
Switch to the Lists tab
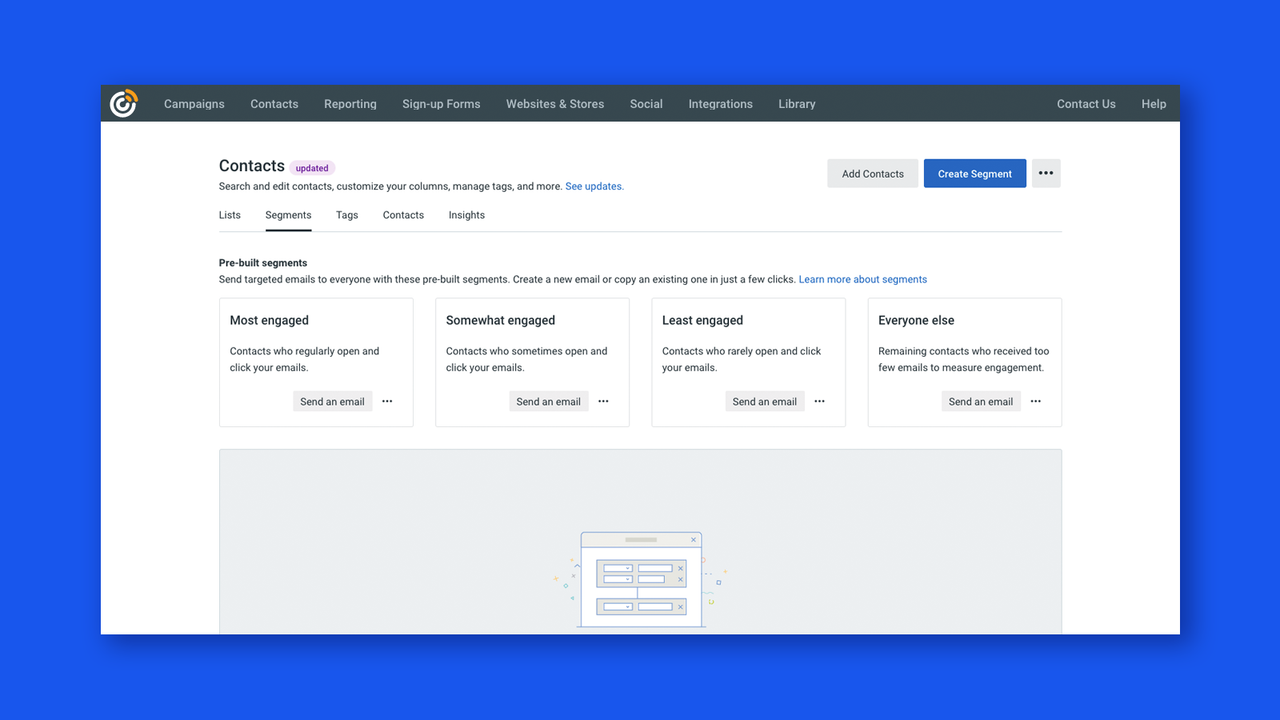coord(230,215)
